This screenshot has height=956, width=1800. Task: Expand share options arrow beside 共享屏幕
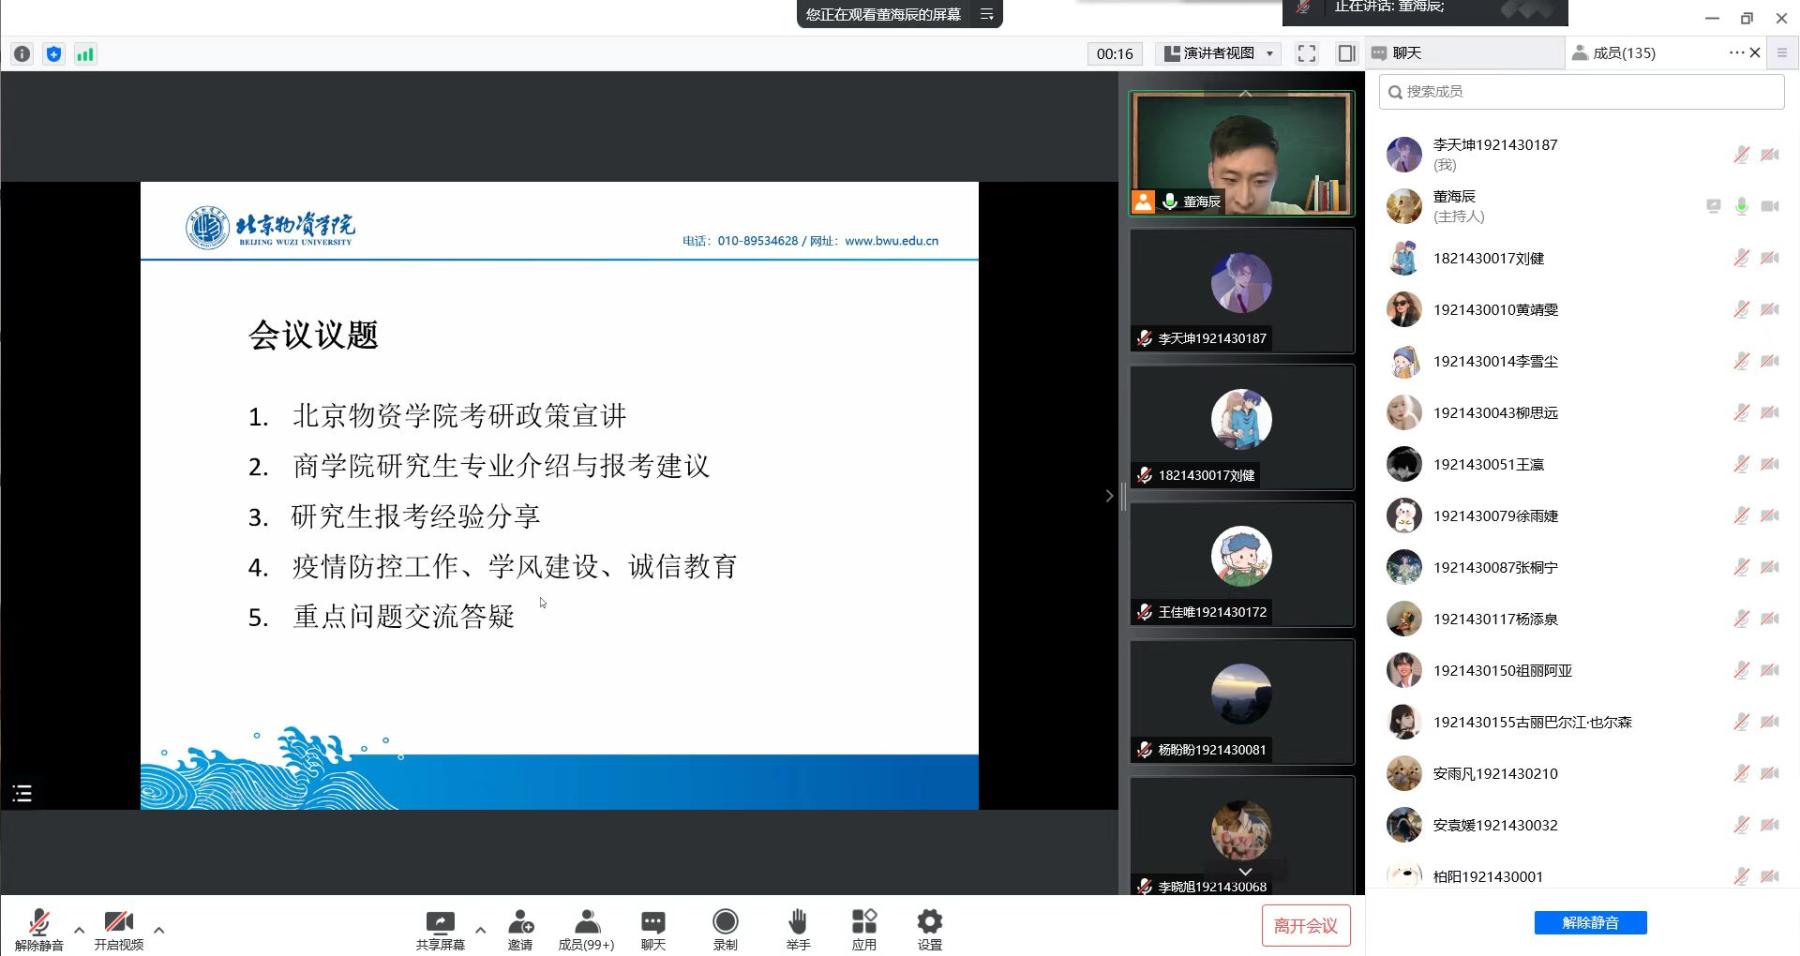tap(480, 930)
